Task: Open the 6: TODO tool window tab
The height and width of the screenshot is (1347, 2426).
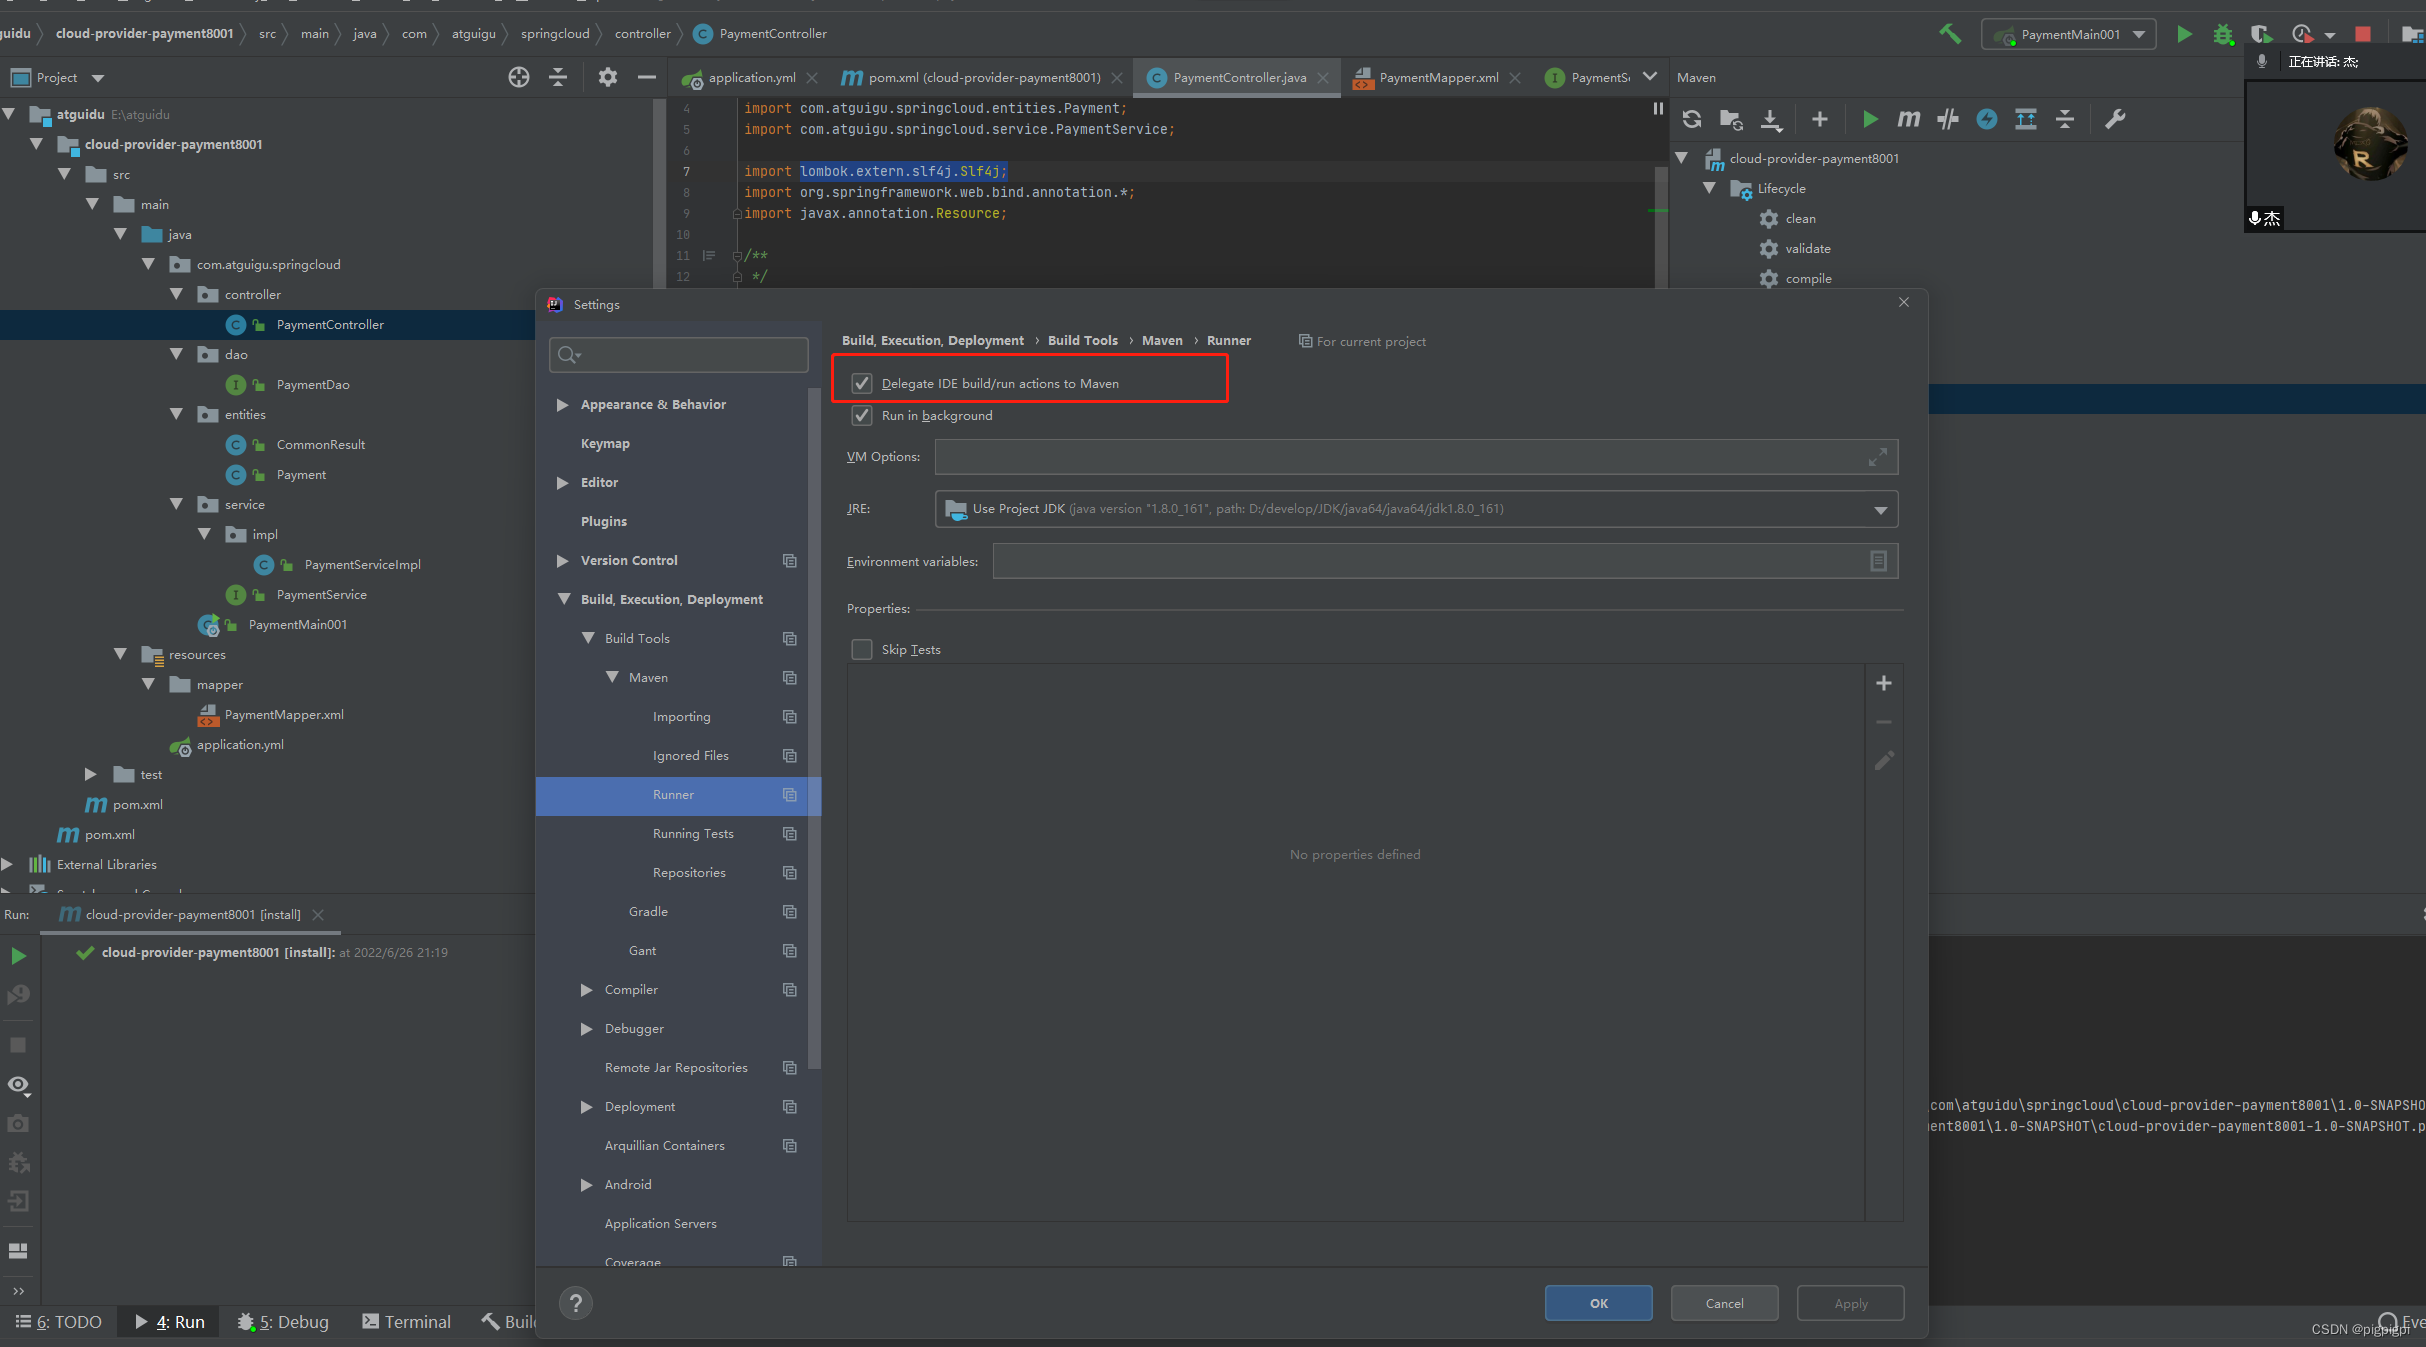Action: pyautogui.click(x=59, y=1322)
